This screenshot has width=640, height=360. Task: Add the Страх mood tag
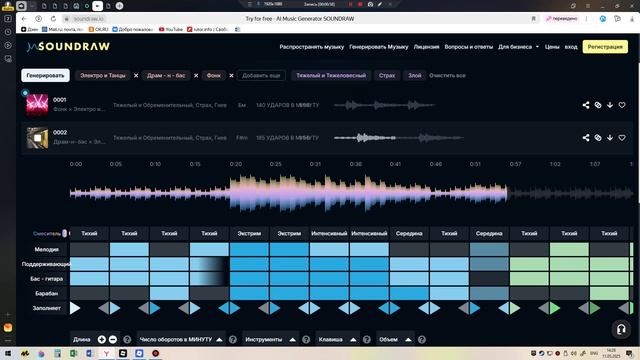point(387,76)
